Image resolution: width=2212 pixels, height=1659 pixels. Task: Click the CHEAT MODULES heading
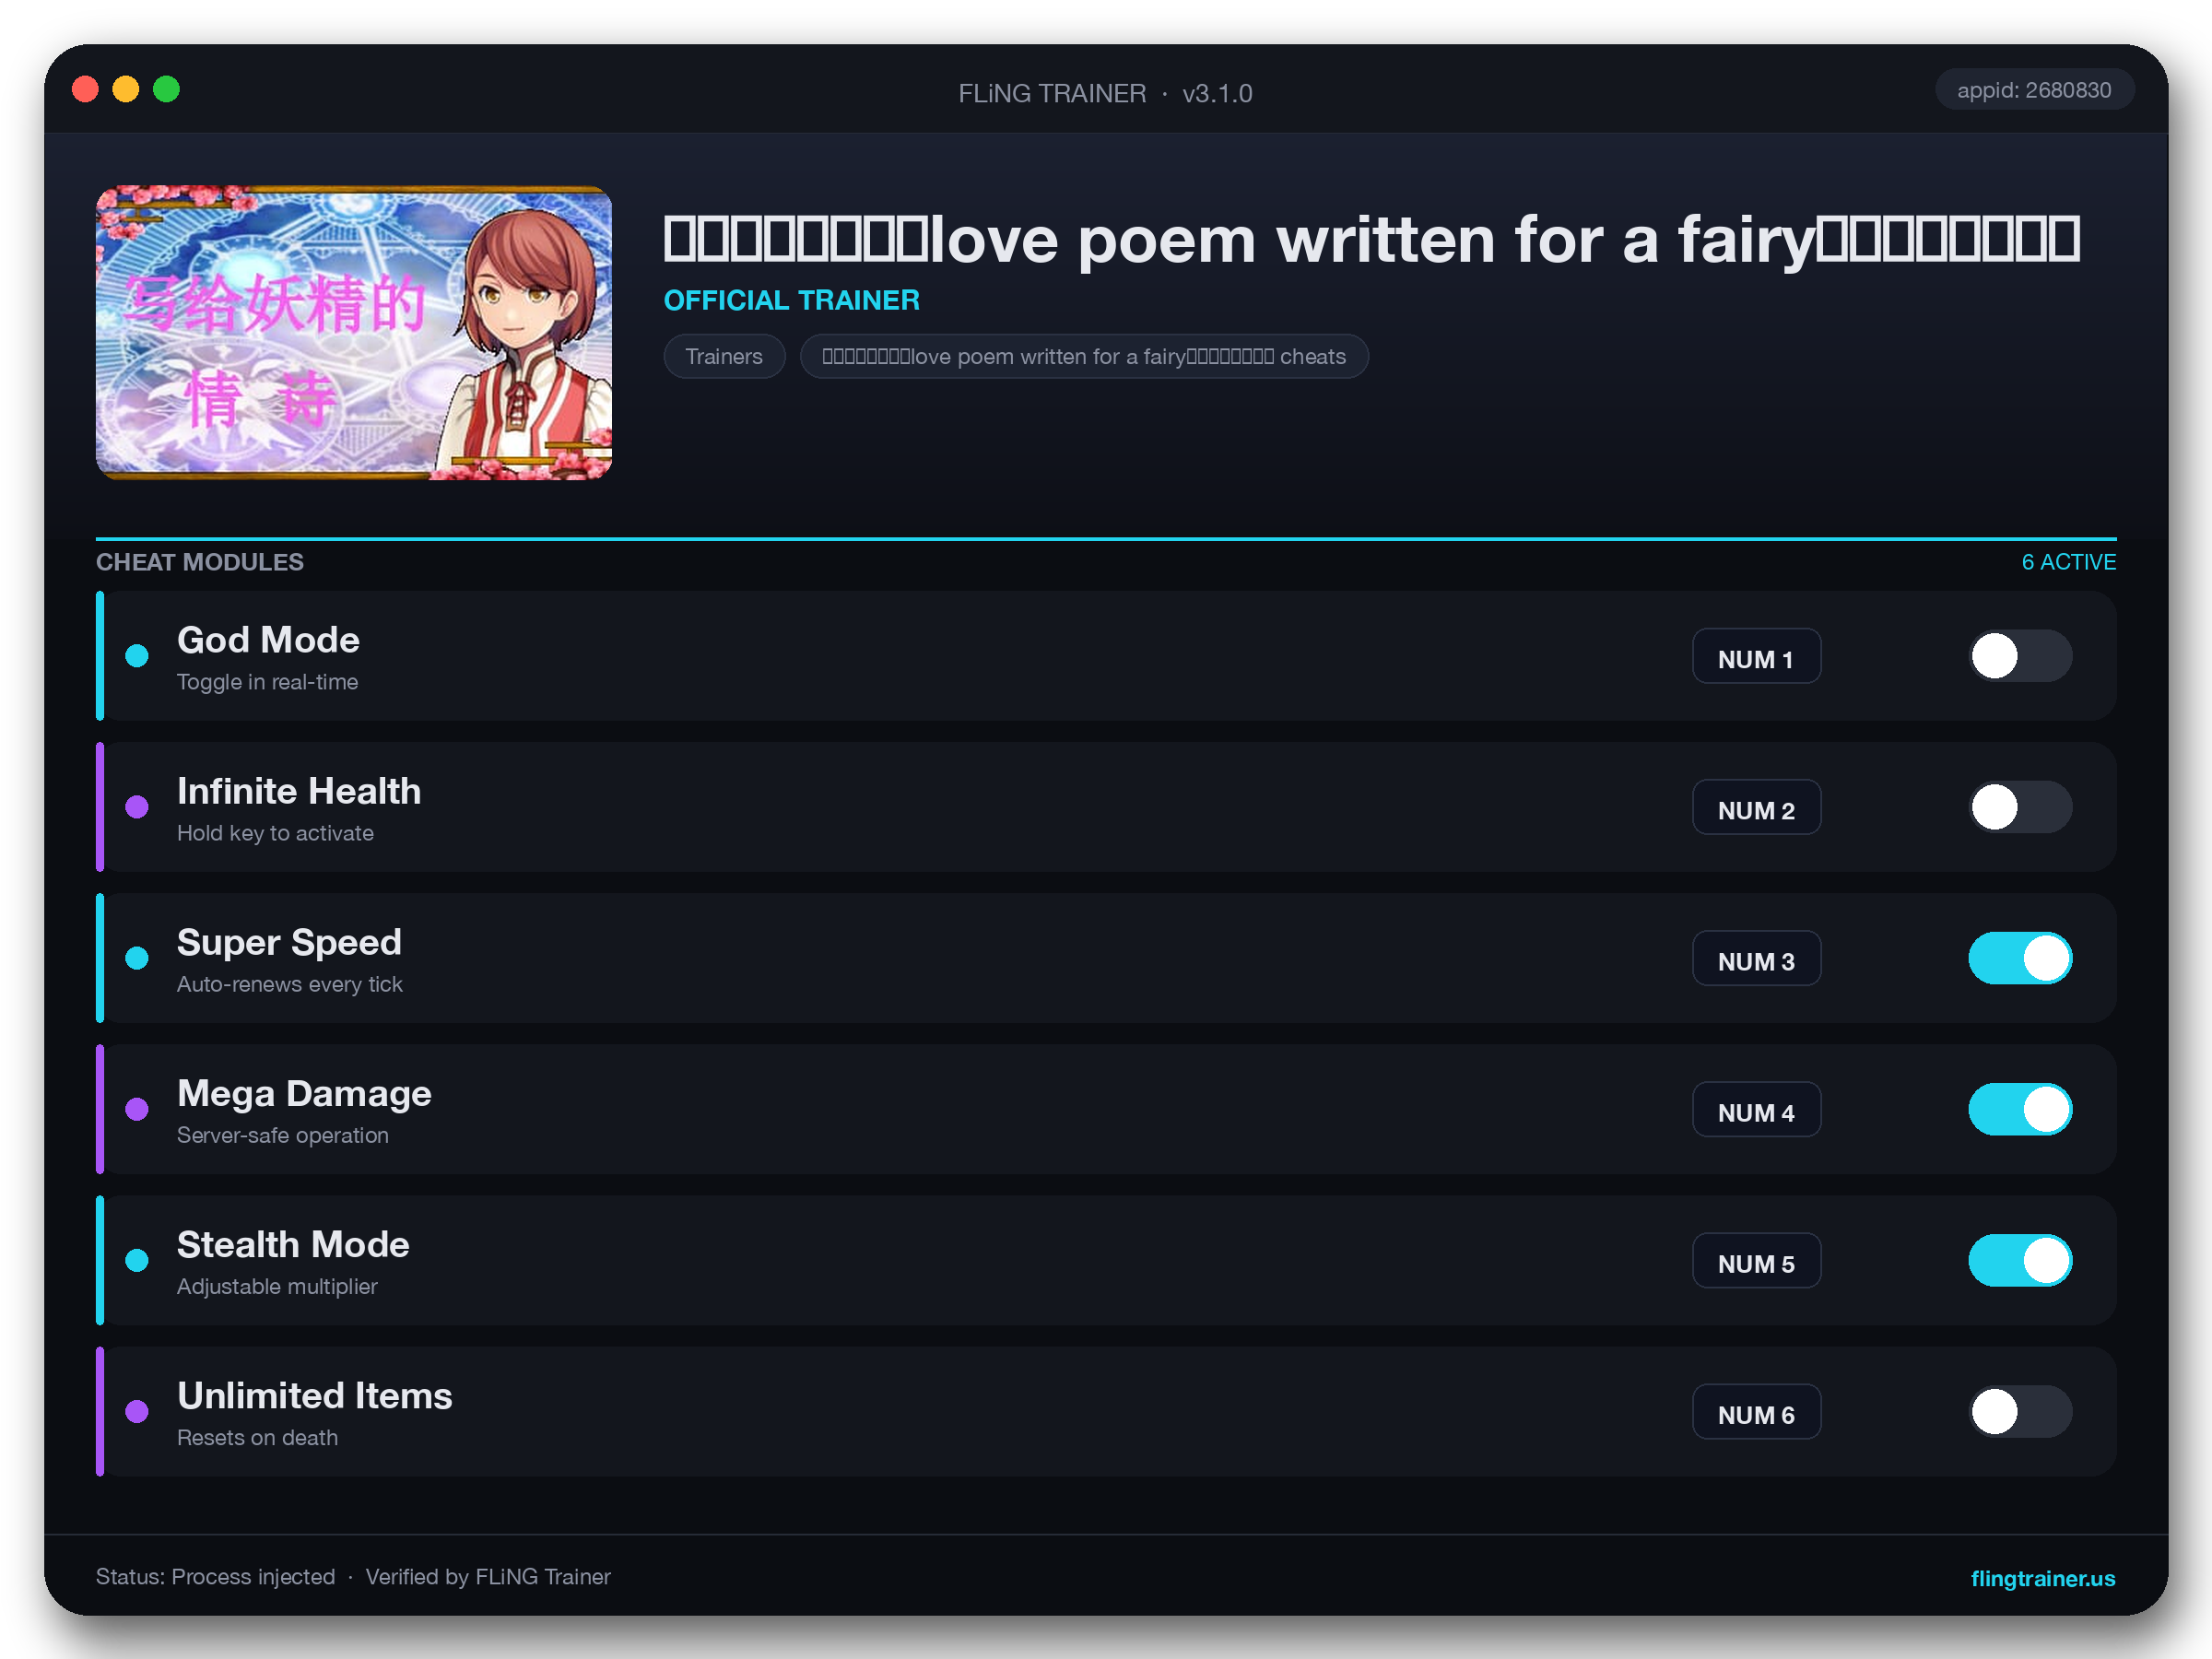[200, 562]
